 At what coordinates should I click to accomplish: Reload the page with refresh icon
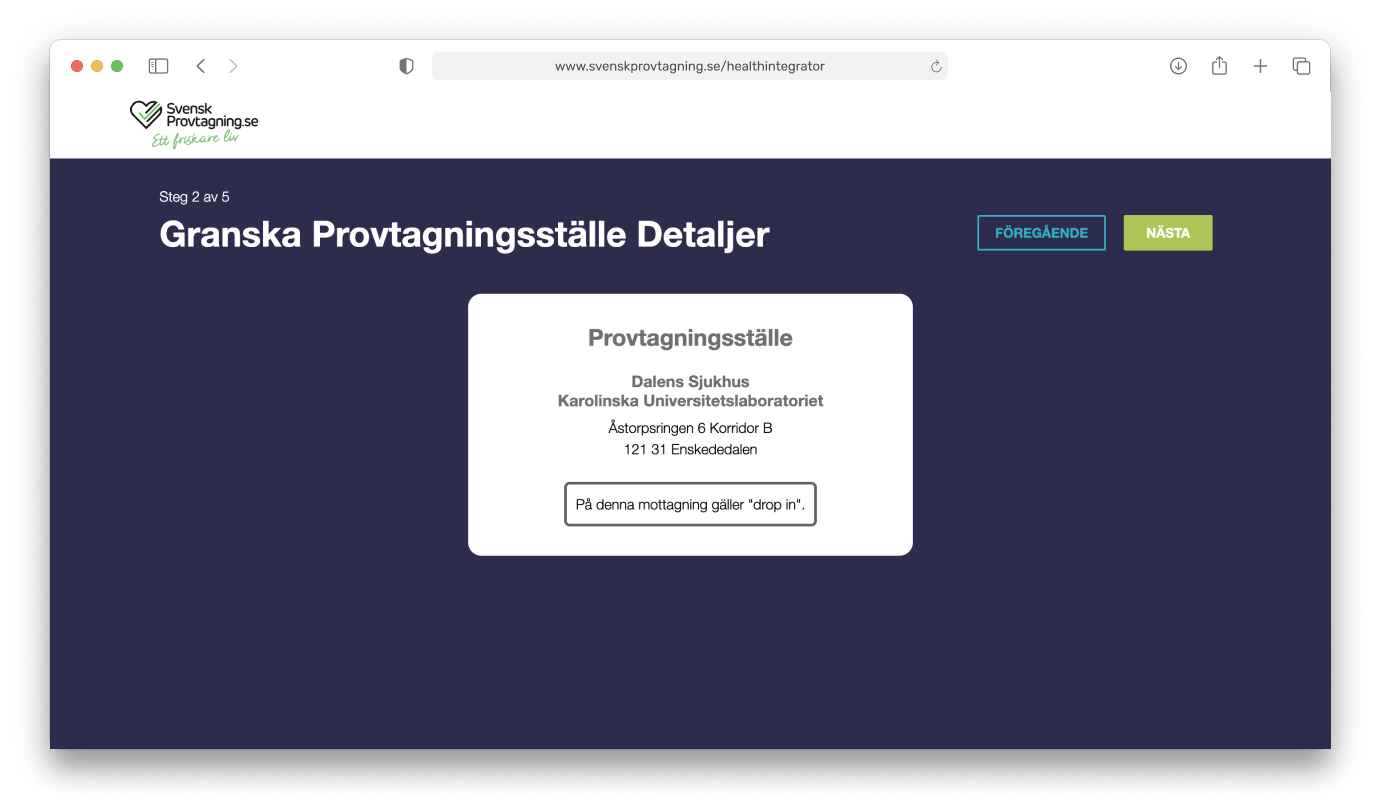(936, 67)
